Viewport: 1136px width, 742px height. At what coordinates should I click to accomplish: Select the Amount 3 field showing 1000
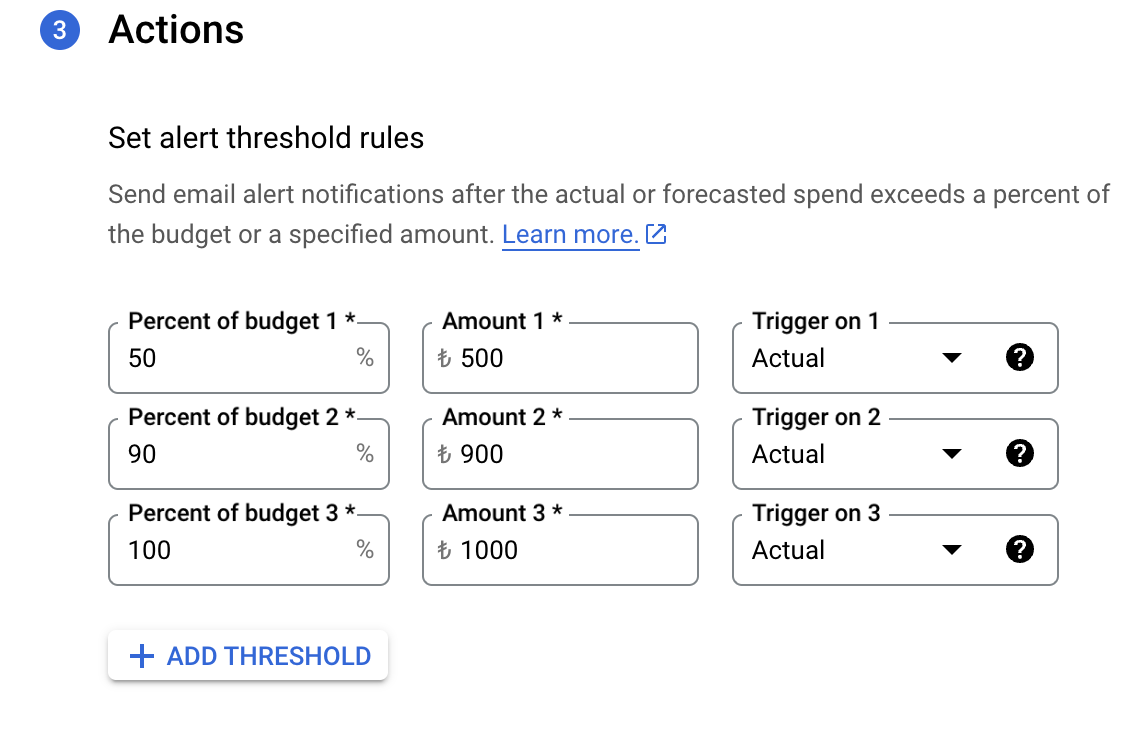coord(560,550)
